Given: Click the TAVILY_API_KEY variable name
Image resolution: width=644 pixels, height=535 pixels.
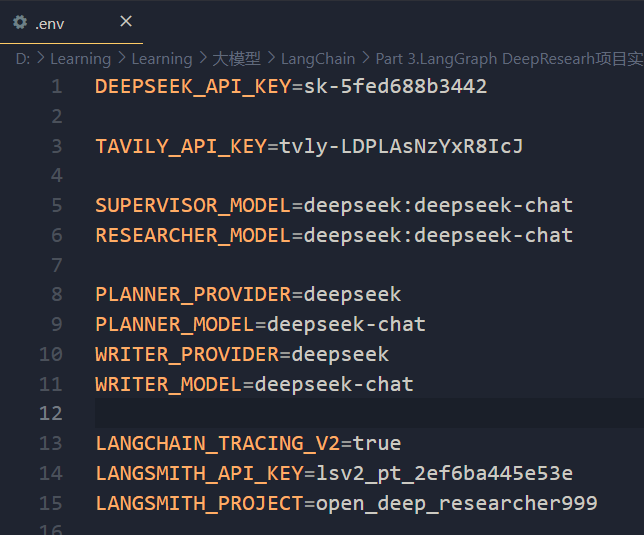Looking at the screenshot, I should (x=181, y=147).
